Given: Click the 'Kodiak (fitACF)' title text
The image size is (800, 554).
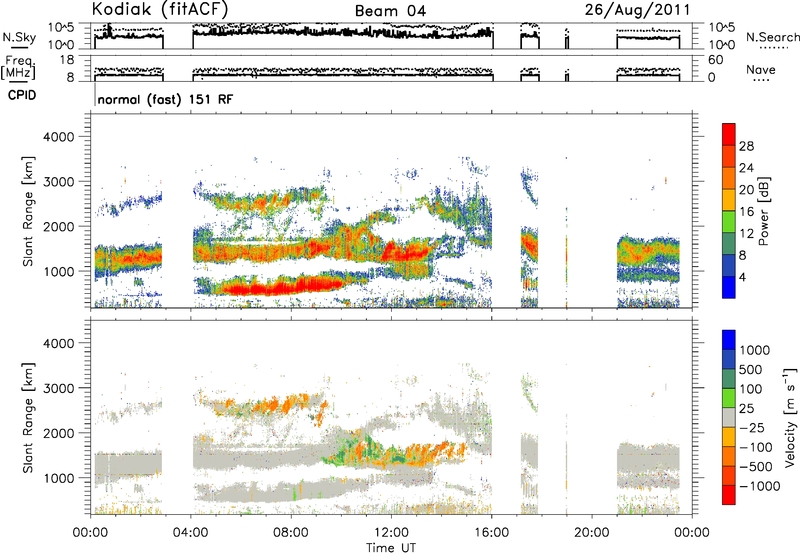Looking at the screenshot, I should (160, 10).
